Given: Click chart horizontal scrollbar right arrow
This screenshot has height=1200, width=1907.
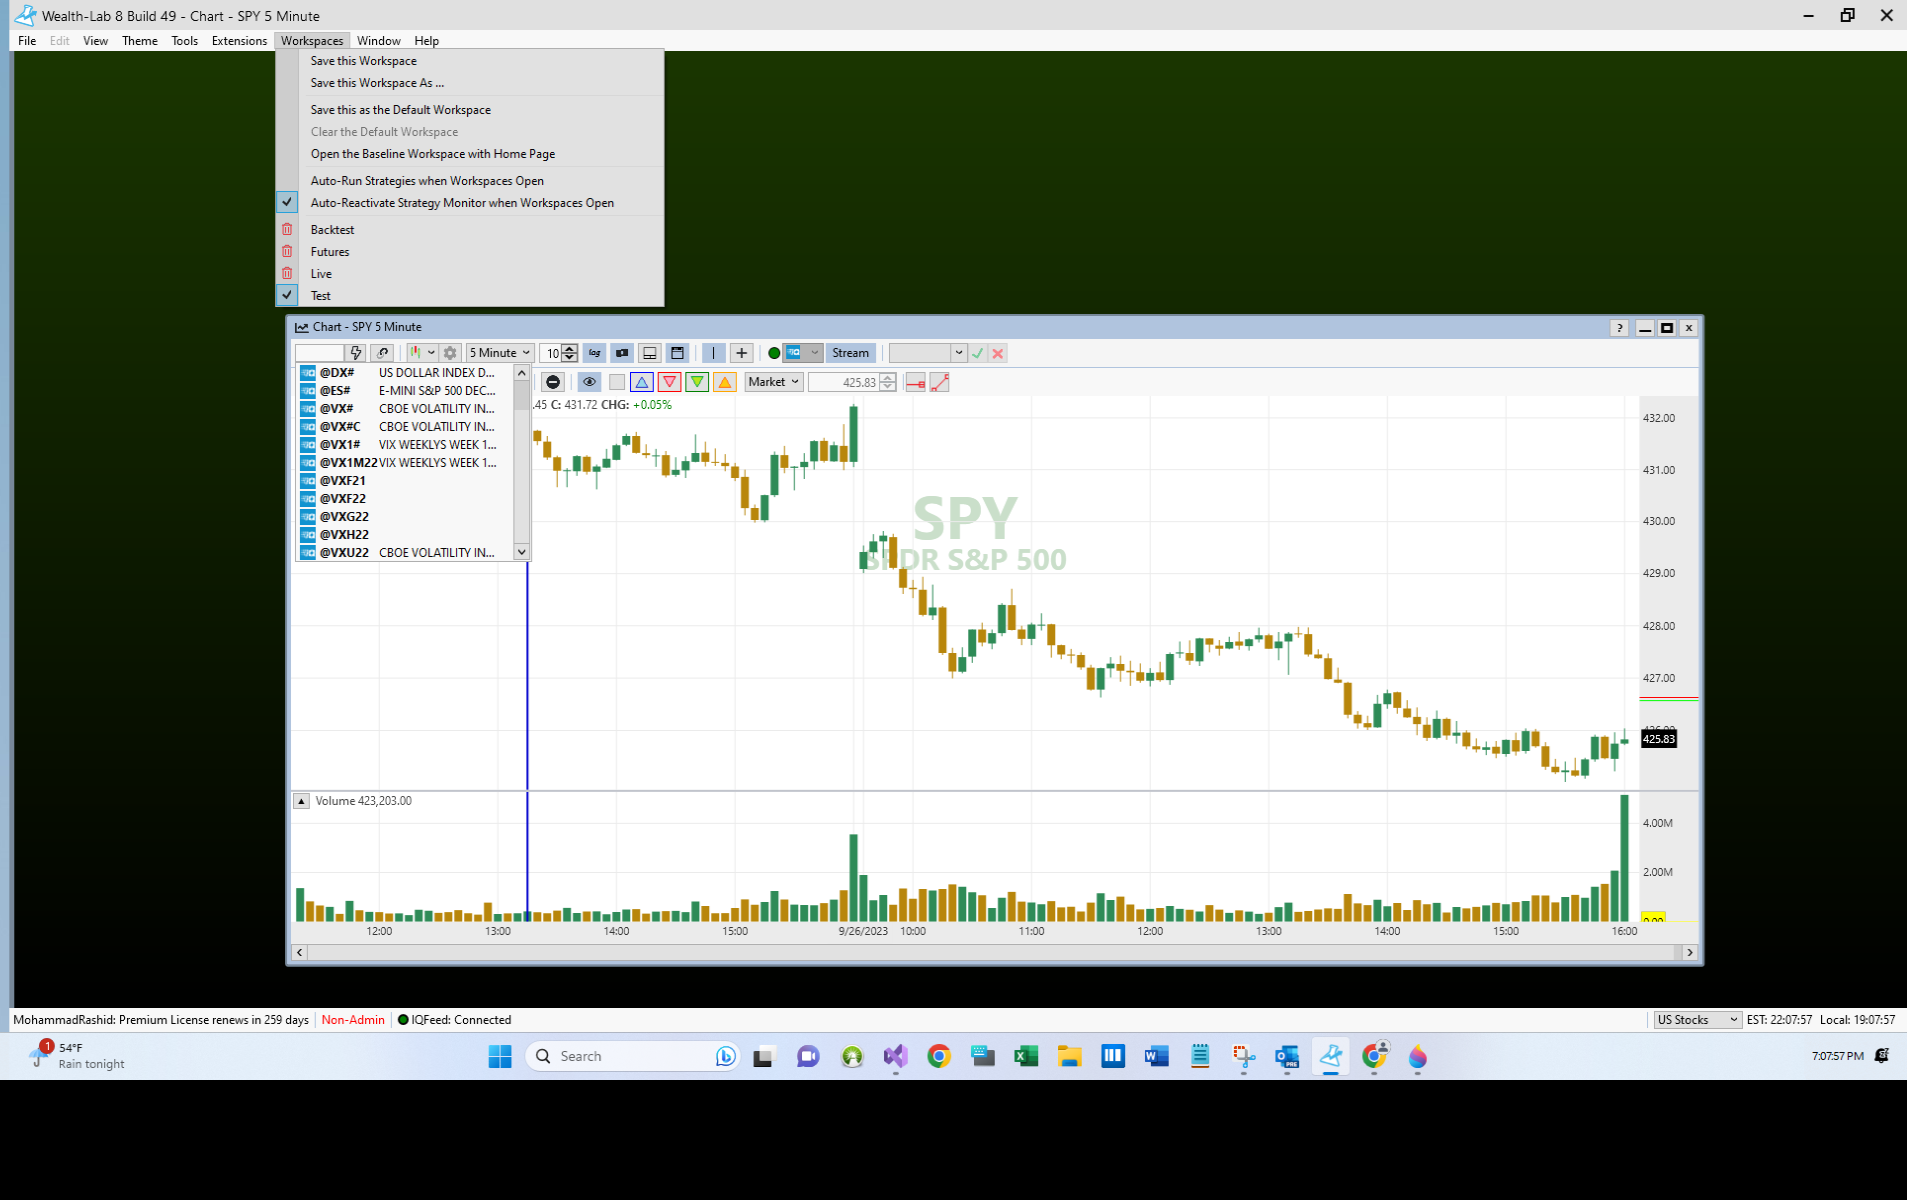Looking at the screenshot, I should pyautogui.click(x=1690, y=953).
